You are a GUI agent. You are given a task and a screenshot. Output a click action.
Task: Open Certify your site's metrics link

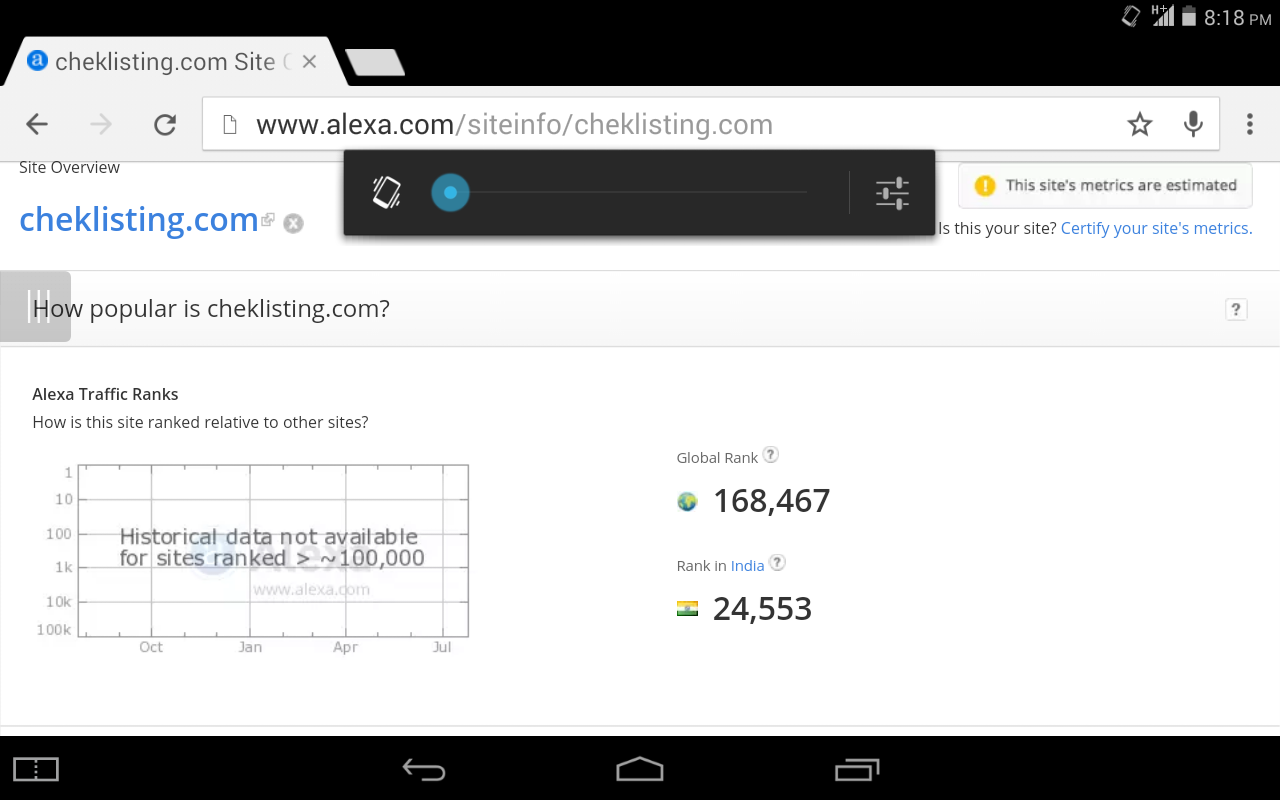1156,228
